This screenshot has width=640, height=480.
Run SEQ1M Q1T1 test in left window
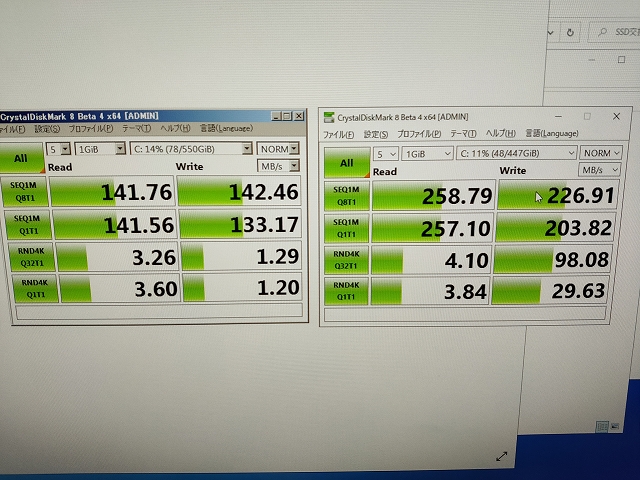pyautogui.click(x=27, y=224)
